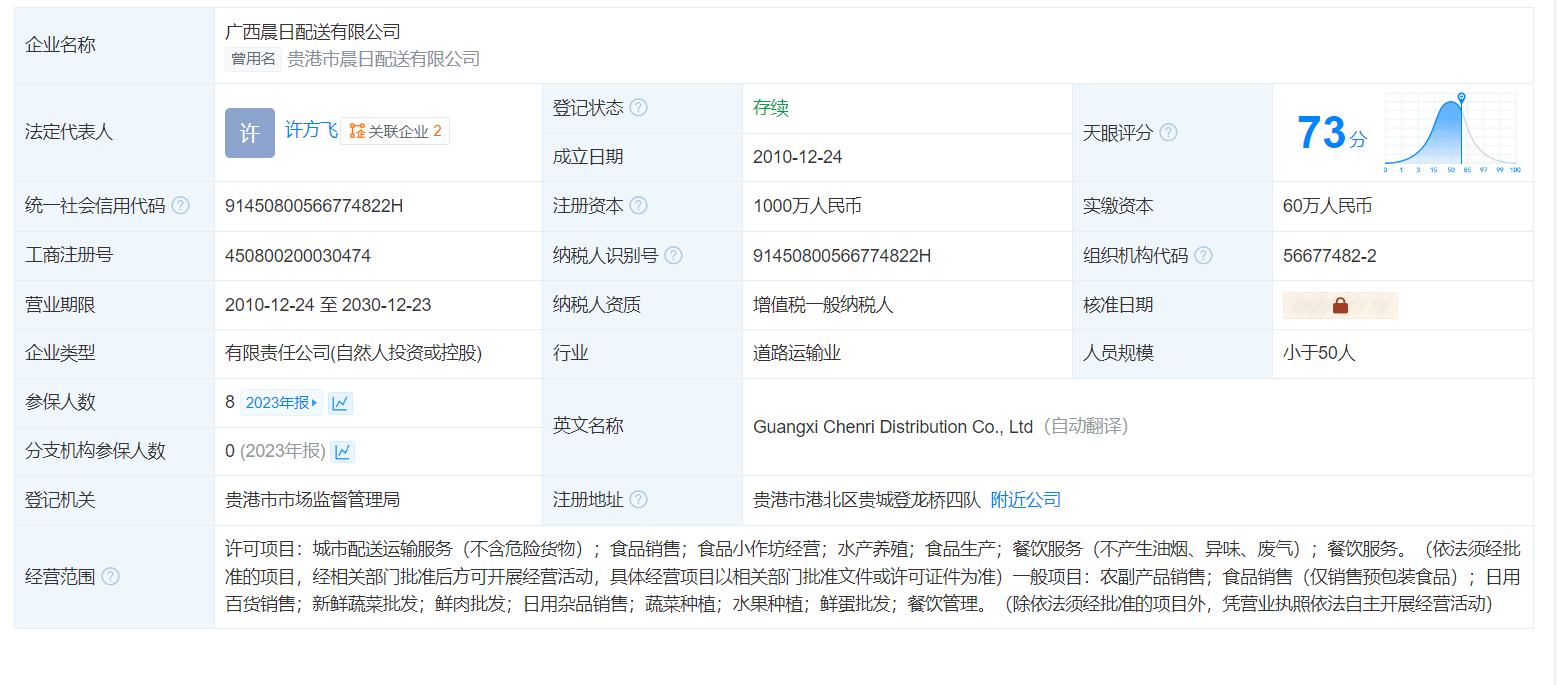
Task: Click the (2023年报) note beside 0
Action: point(283,451)
